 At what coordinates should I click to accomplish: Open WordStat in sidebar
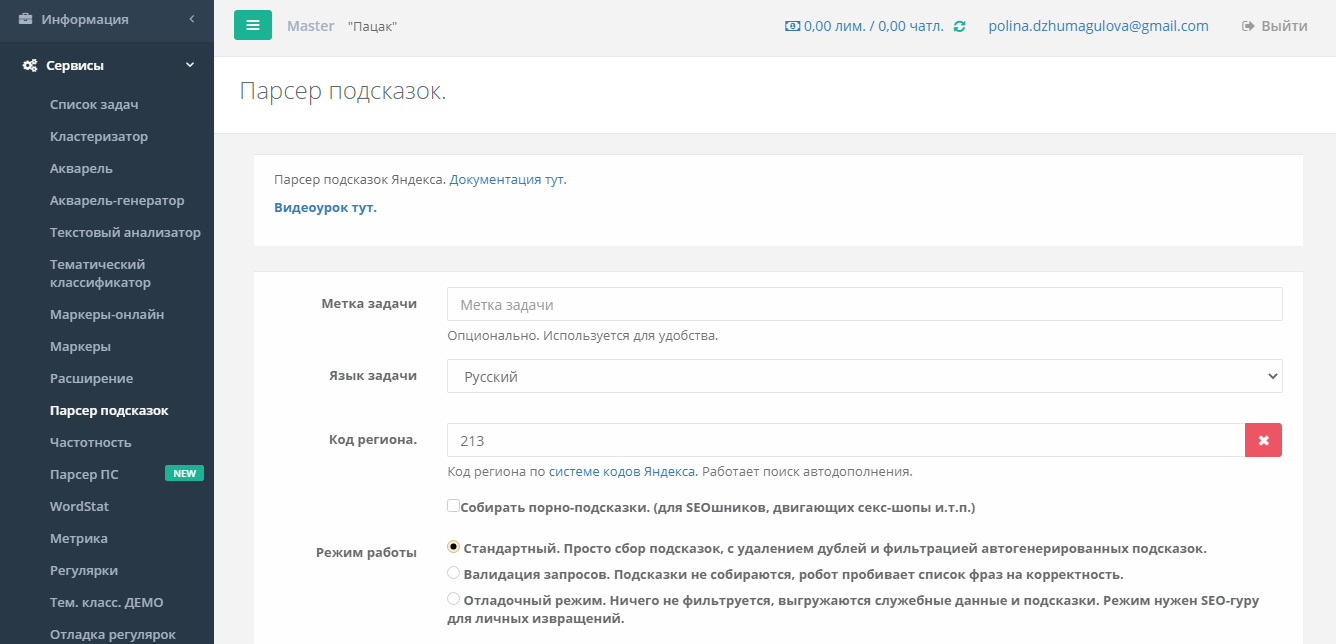pyautogui.click(x=79, y=507)
